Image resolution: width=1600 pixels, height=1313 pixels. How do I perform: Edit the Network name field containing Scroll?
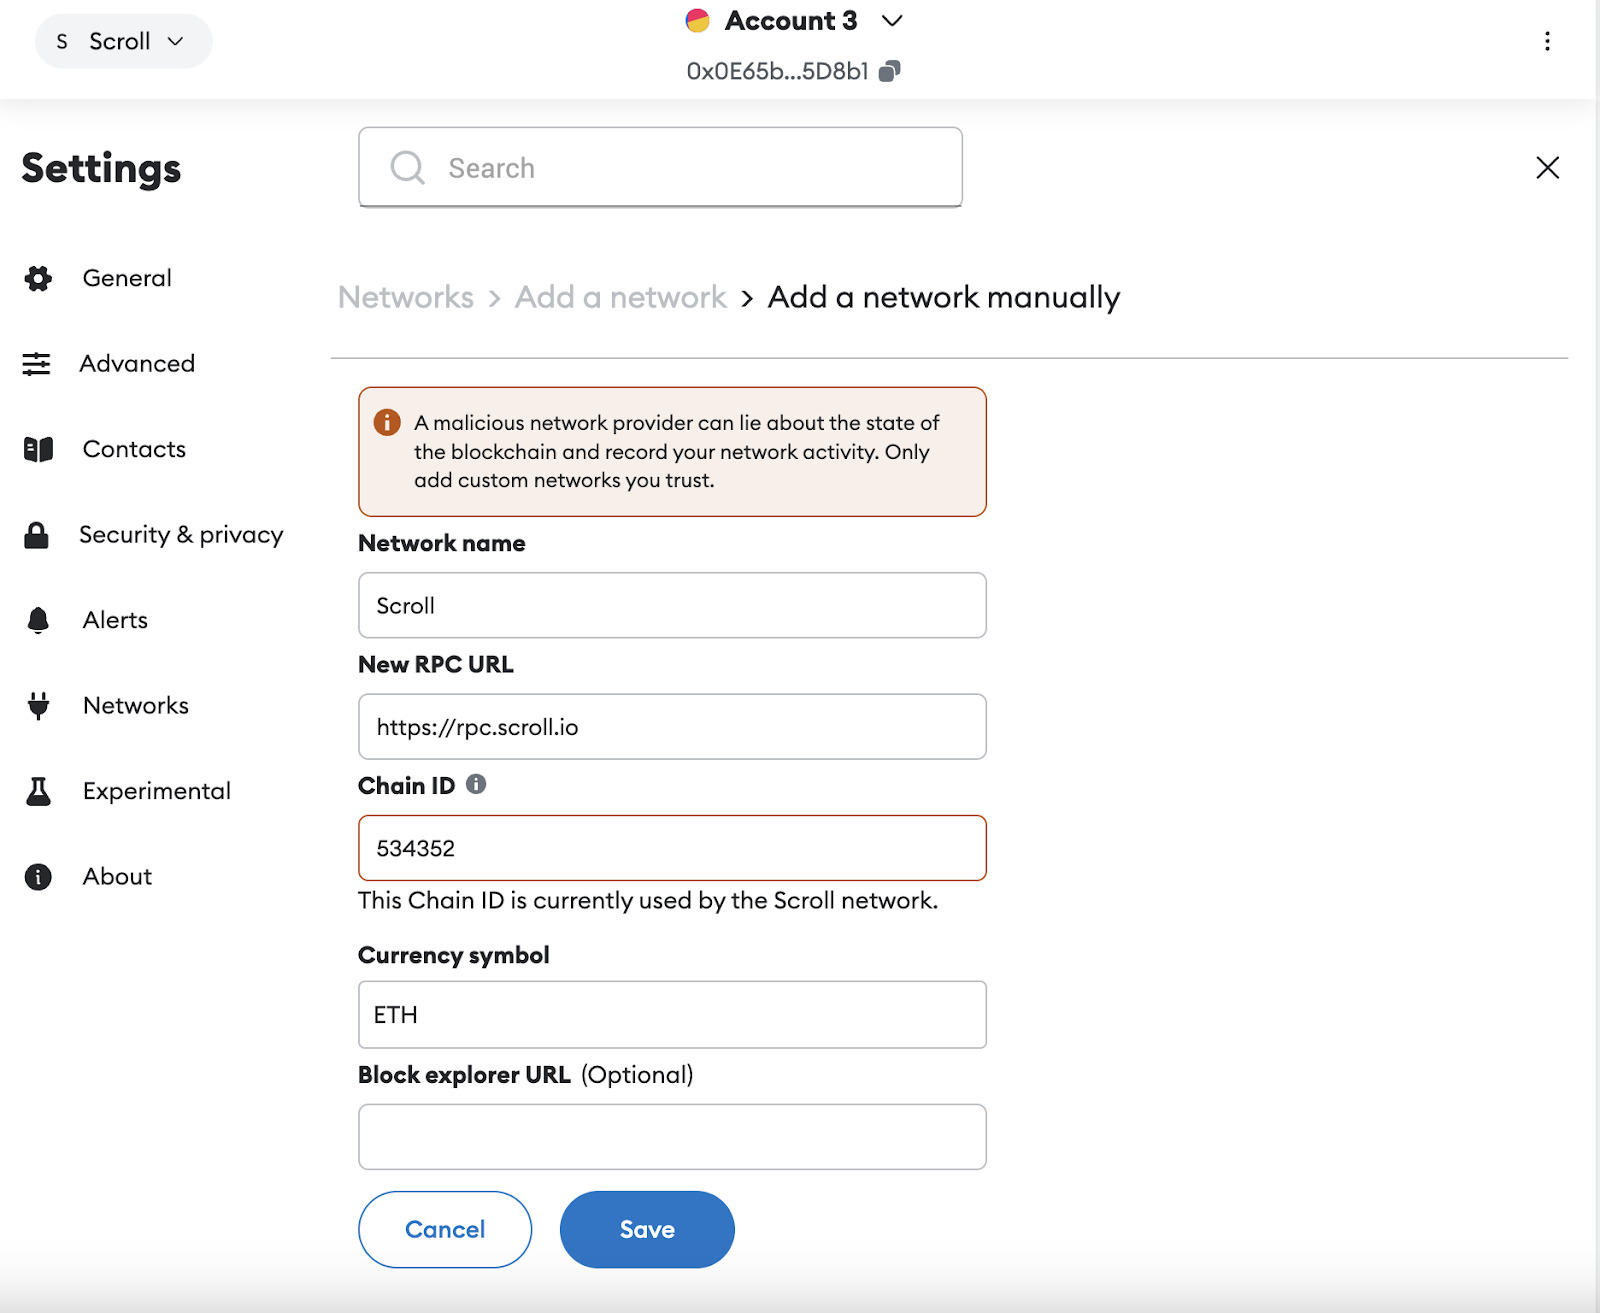click(x=672, y=605)
